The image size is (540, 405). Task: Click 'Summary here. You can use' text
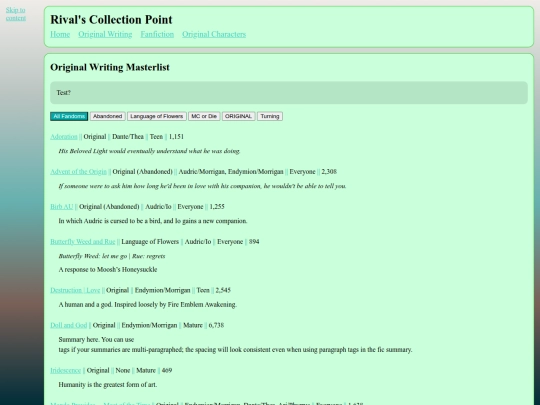point(96,340)
